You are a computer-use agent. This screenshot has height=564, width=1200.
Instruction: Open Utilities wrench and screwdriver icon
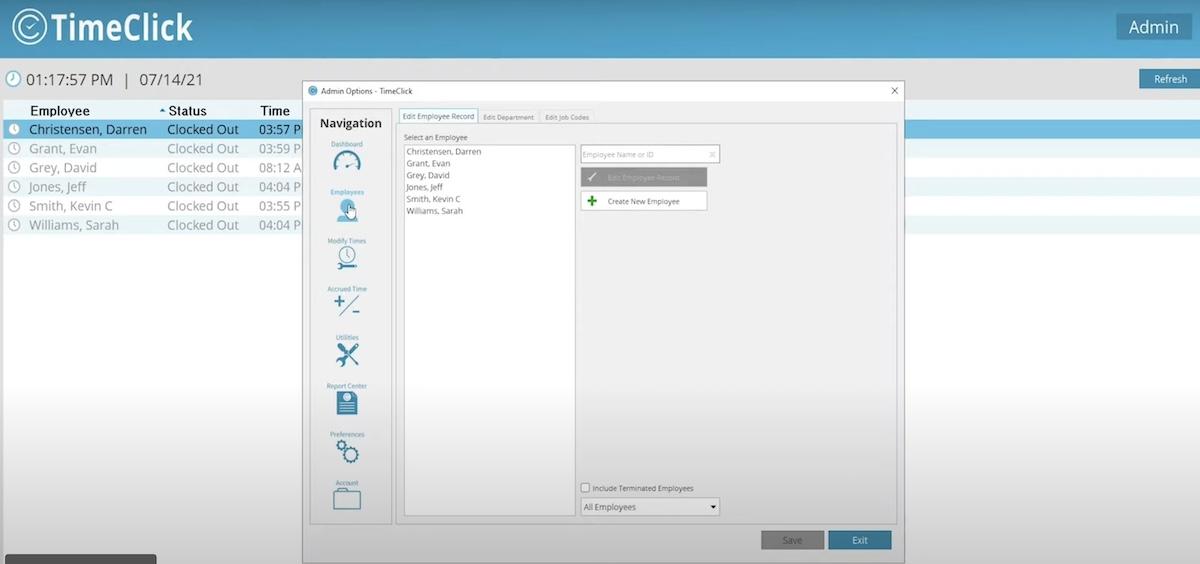click(x=346, y=354)
